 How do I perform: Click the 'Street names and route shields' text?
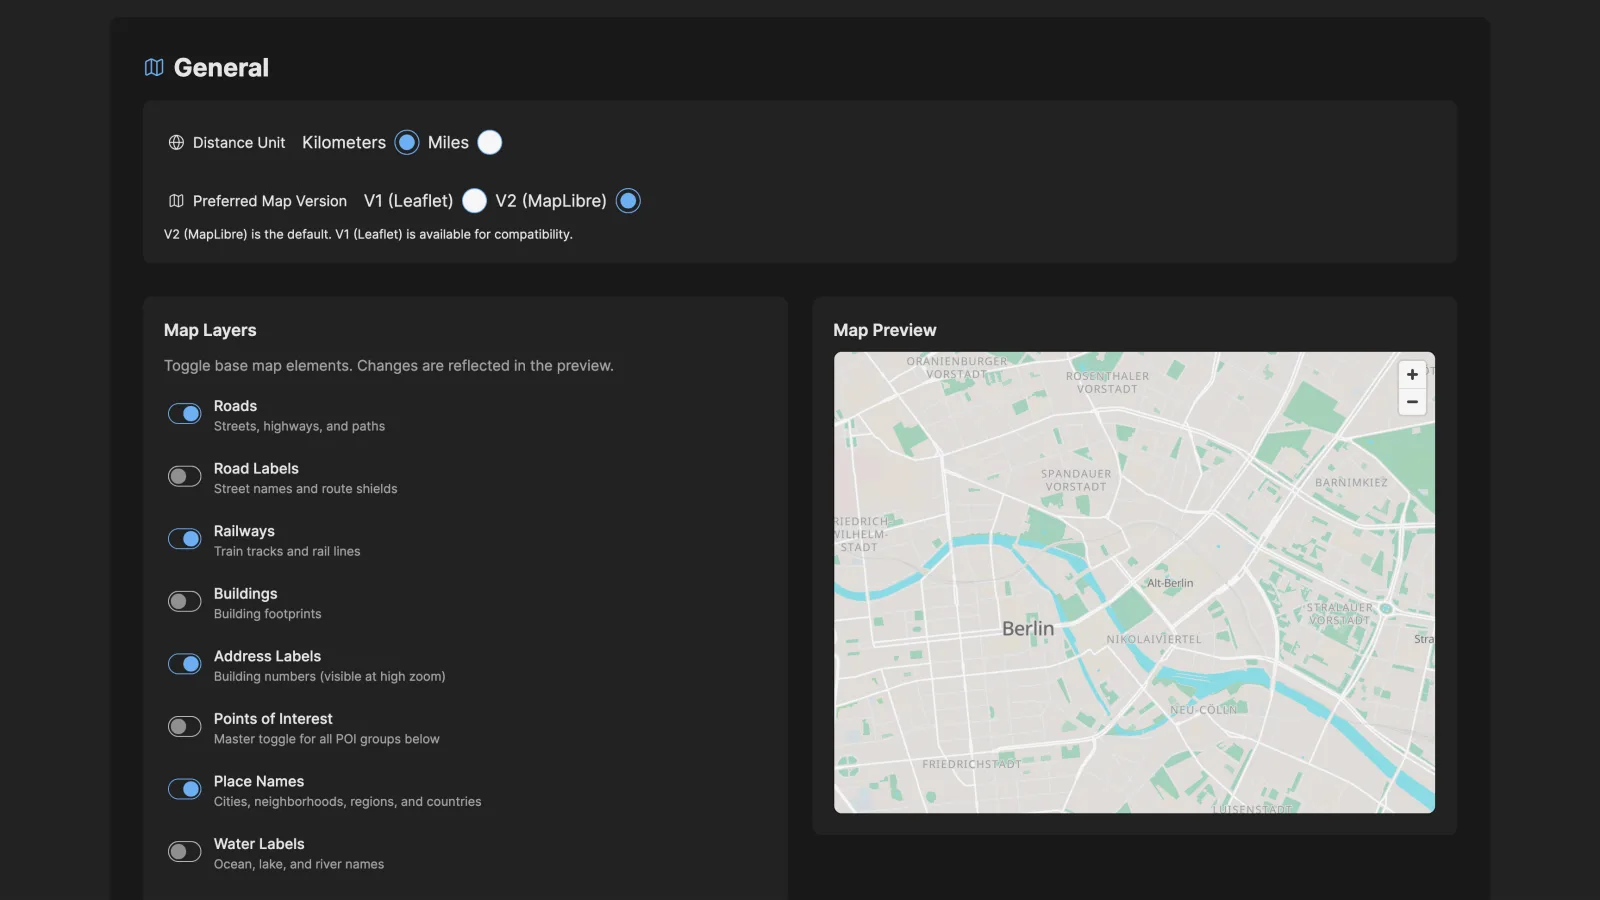pyautogui.click(x=305, y=489)
